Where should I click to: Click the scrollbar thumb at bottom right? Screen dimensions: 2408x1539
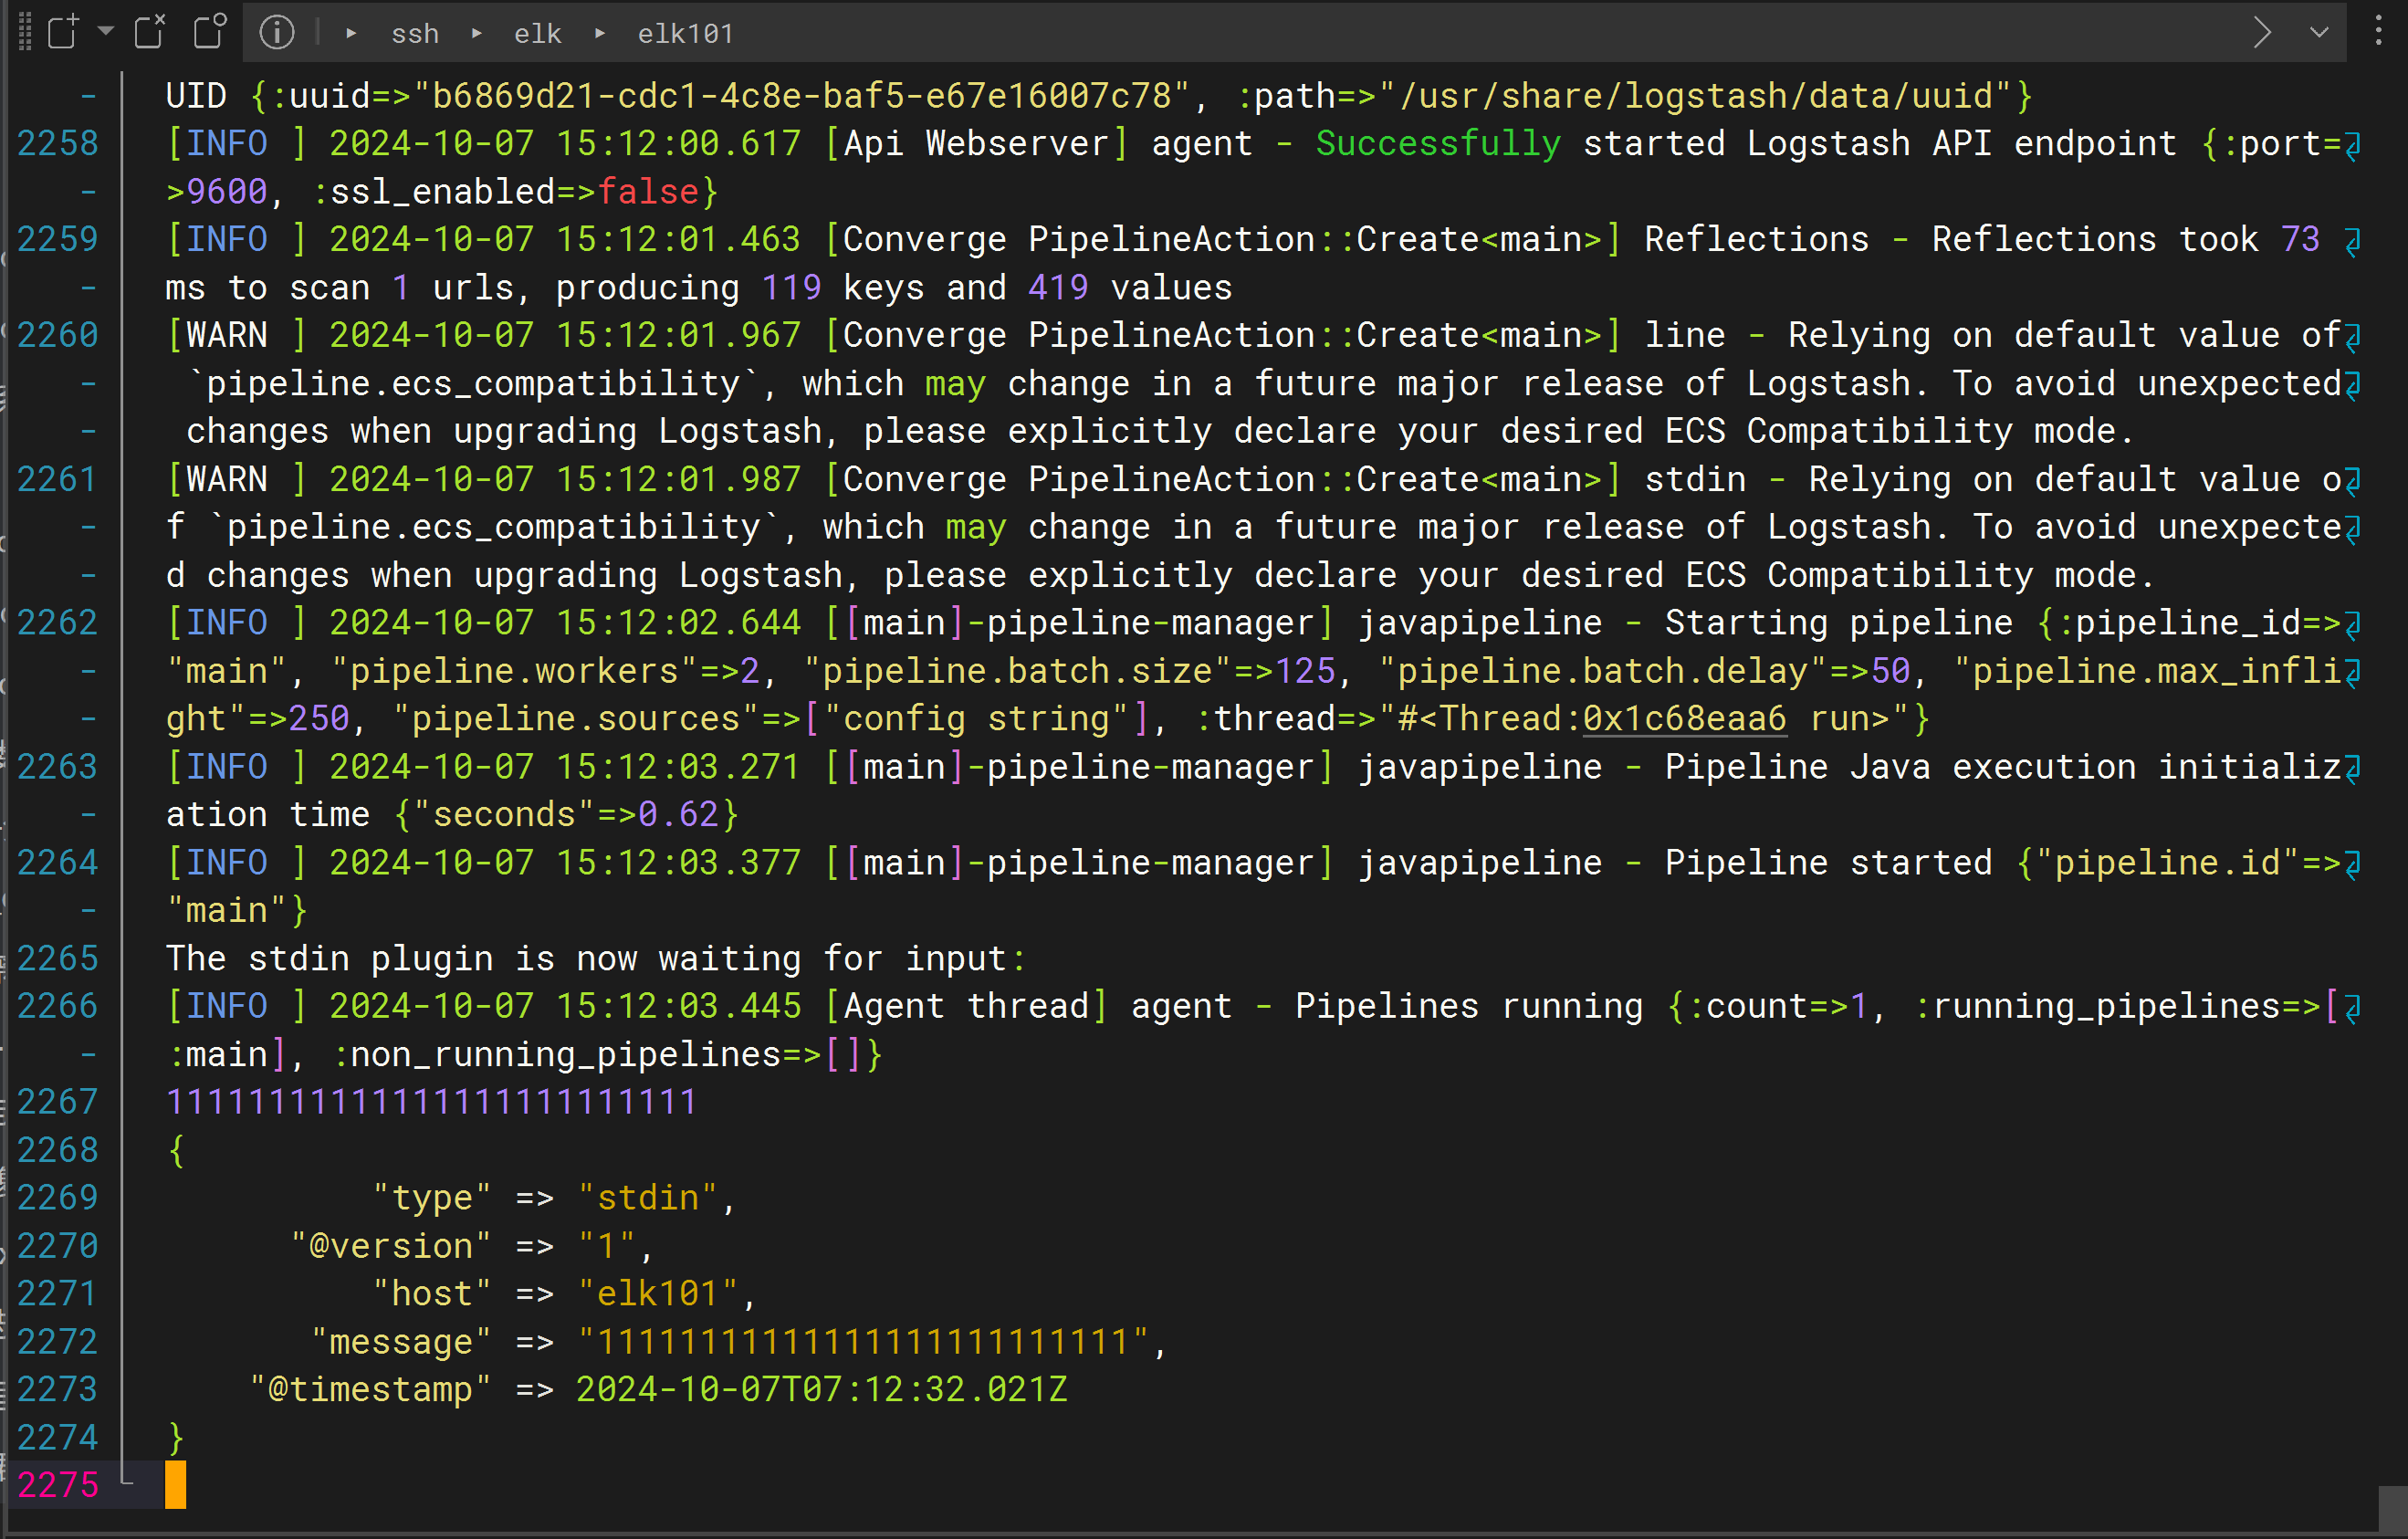(x=2392, y=1508)
